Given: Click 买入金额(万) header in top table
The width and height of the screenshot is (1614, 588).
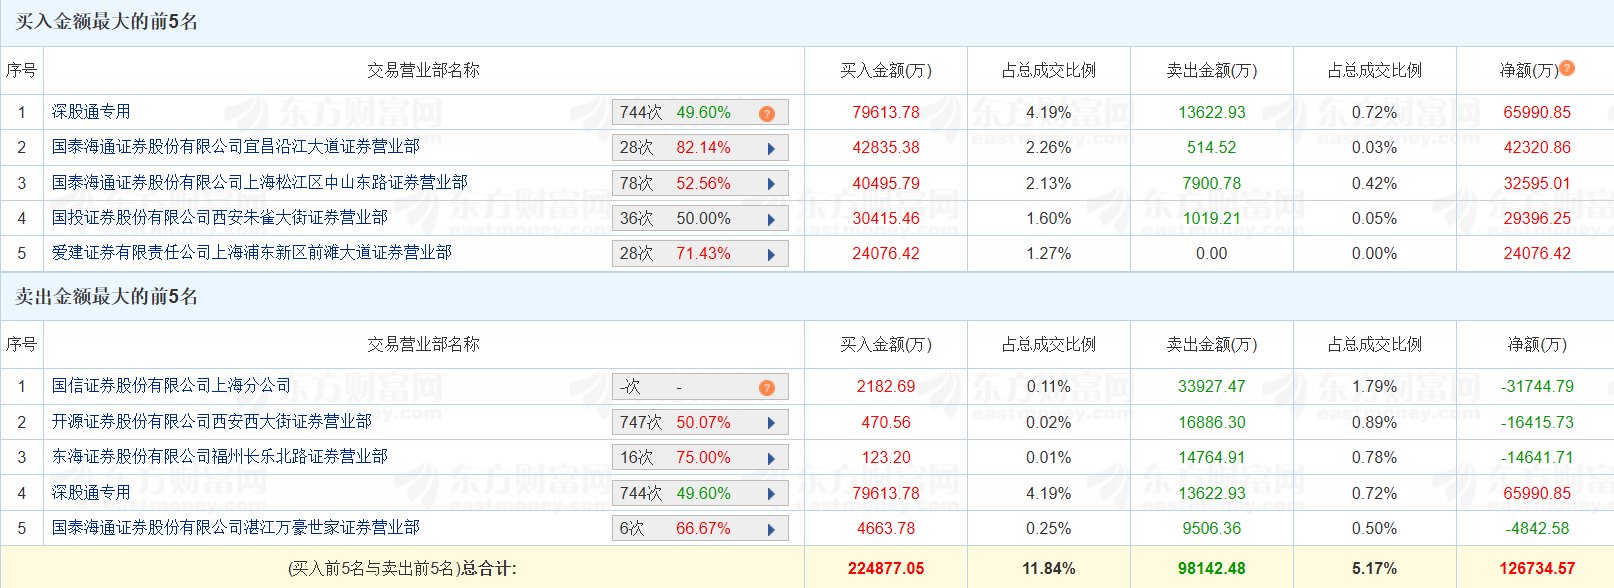Looking at the screenshot, I should click(x=886, y=71).
